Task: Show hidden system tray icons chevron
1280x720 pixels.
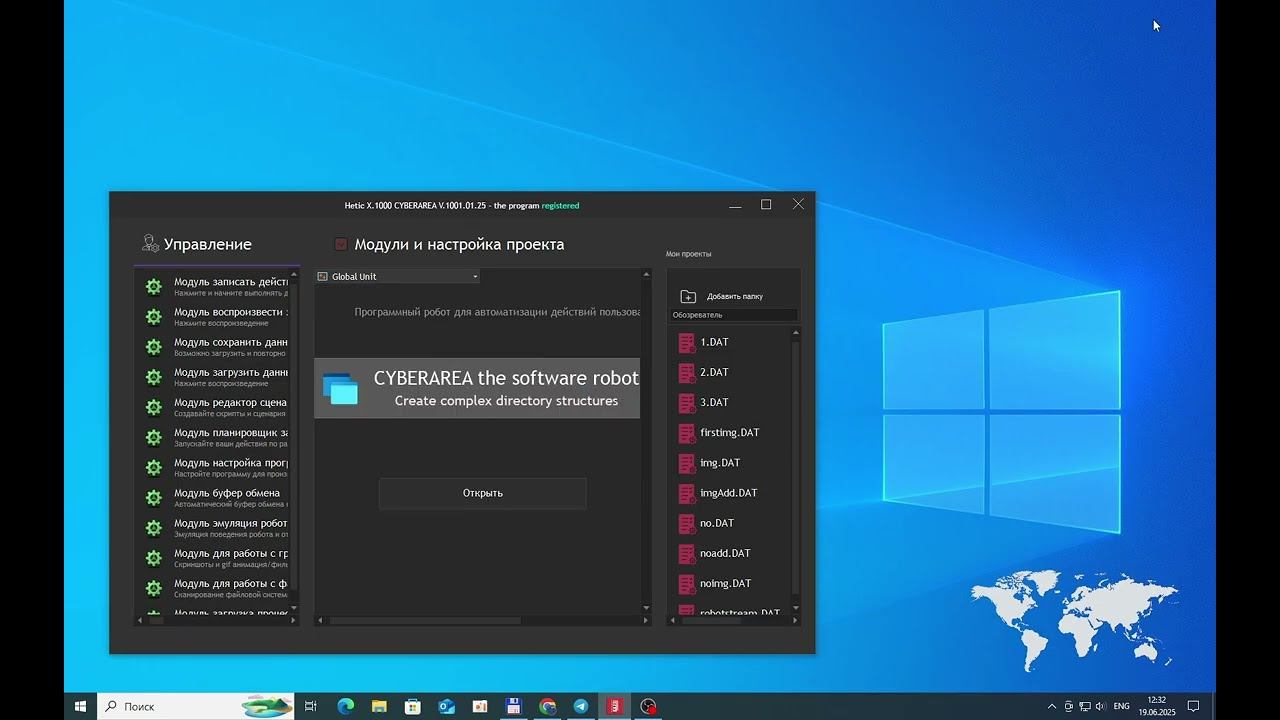Action: pos(1052,706)
